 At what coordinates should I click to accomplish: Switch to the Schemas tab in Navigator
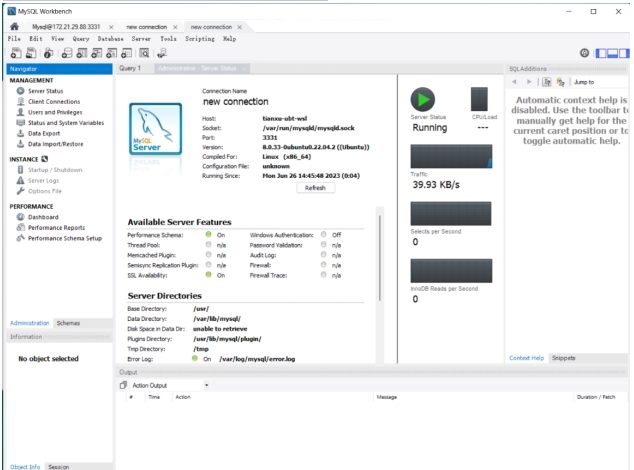(x=68, y=323)
